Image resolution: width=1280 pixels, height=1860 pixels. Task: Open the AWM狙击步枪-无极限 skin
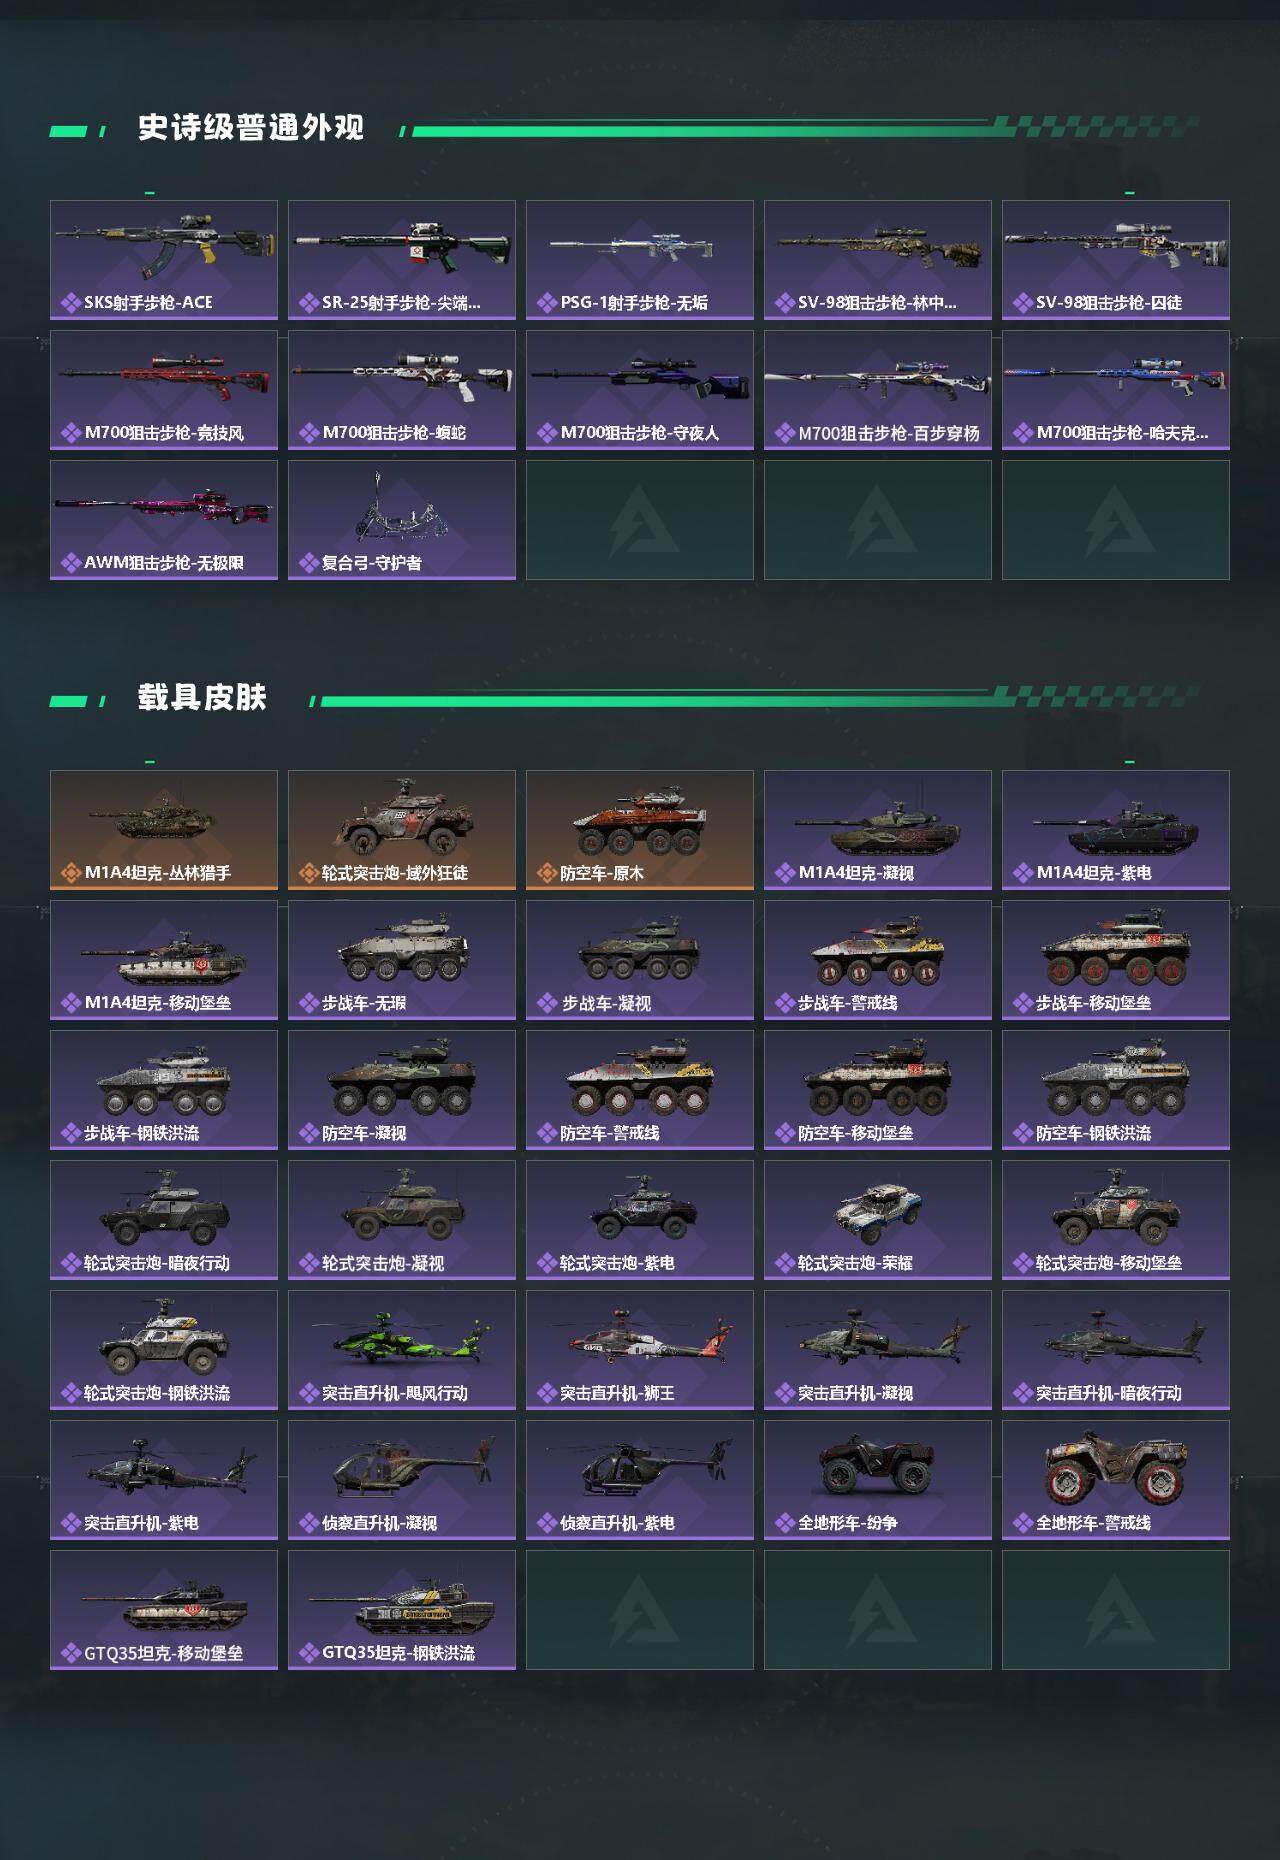164,520
